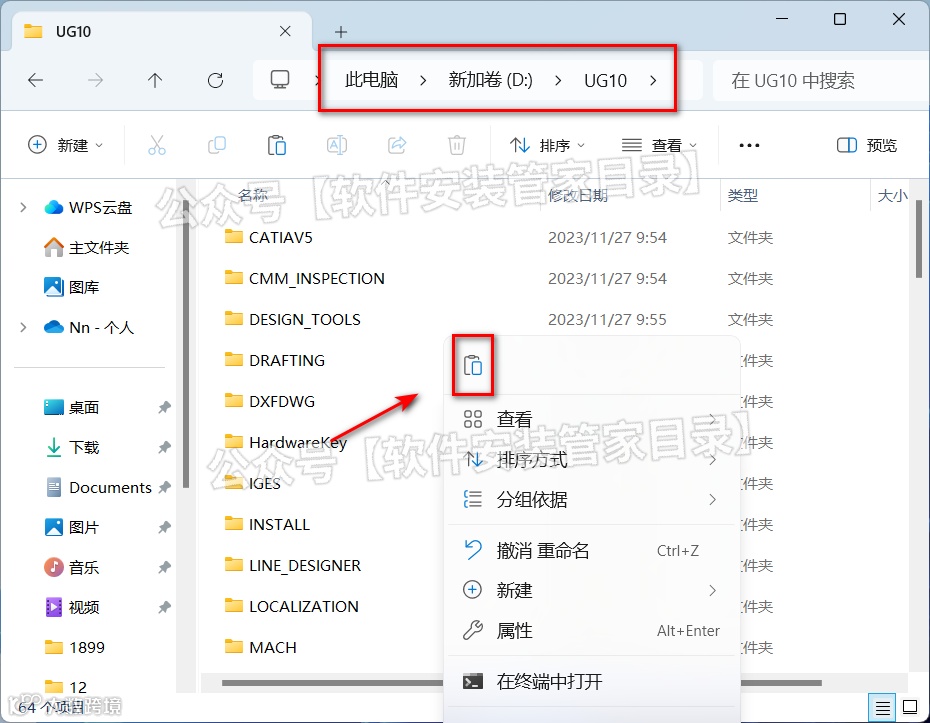
Task: Click 此电脑 in the address bar
Action: [371, 80]
